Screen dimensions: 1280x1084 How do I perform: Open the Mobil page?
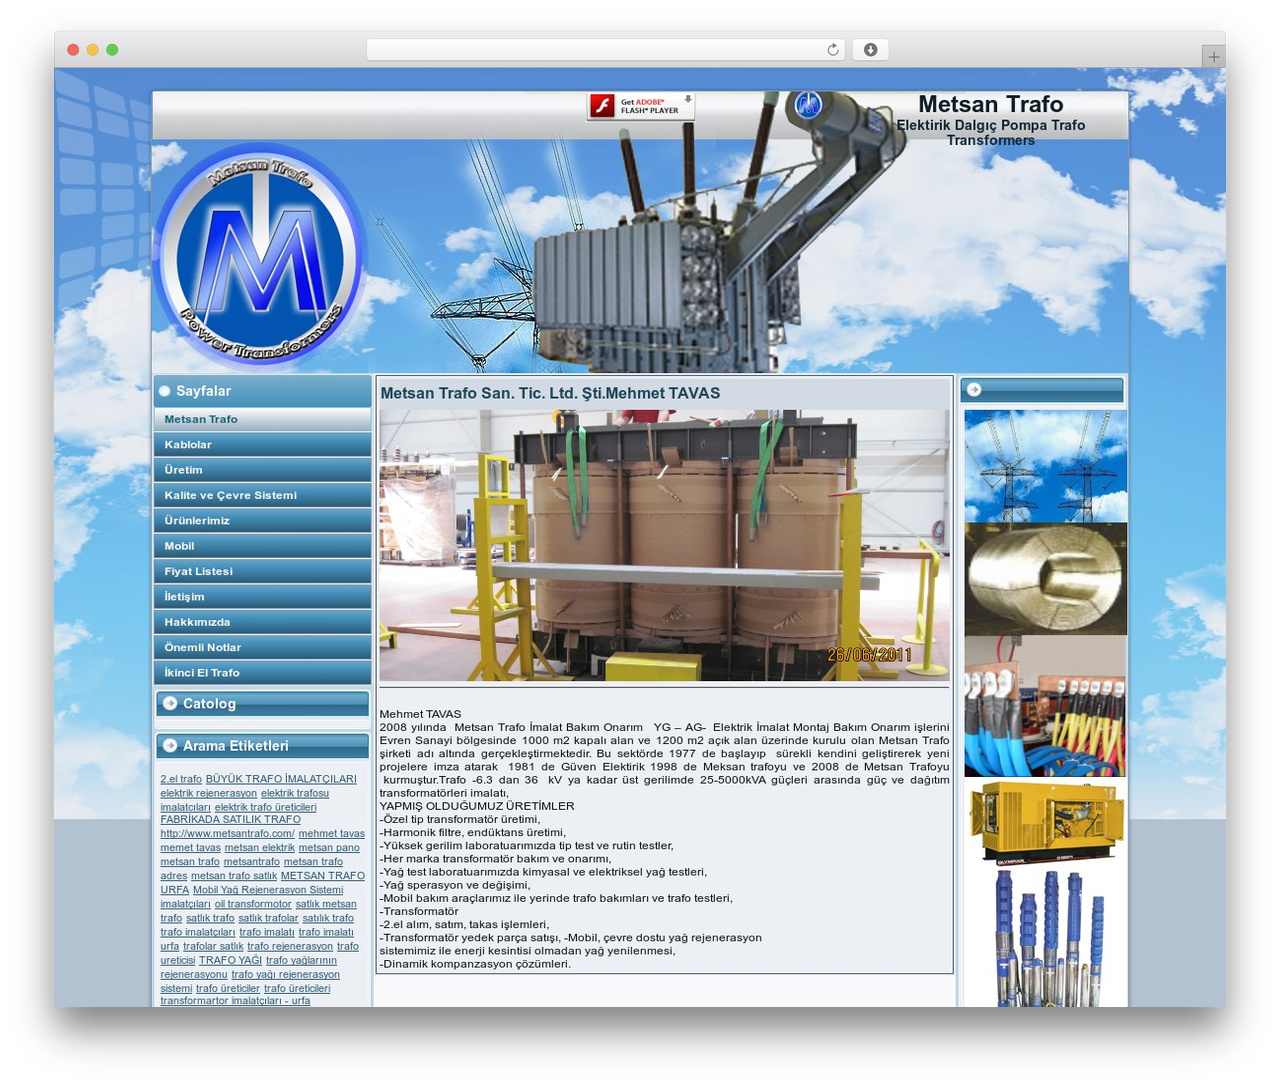[262, 546]
